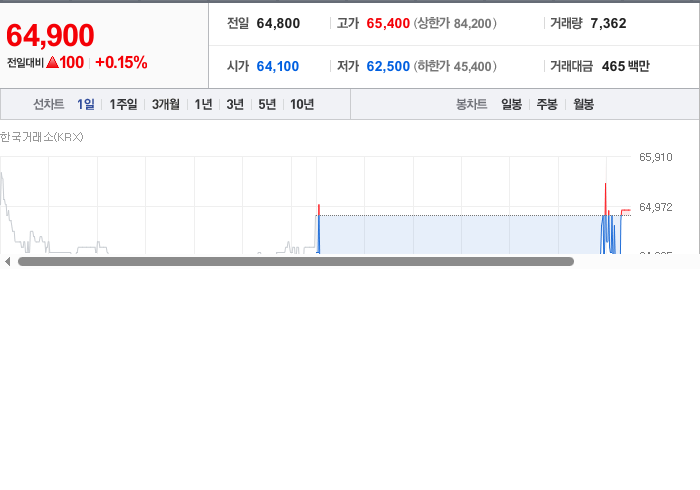The width and height of the screenshot is (700, 490).
Task: Click the horizontal scrollbar left arrow
Action: (x=7, y=262)
